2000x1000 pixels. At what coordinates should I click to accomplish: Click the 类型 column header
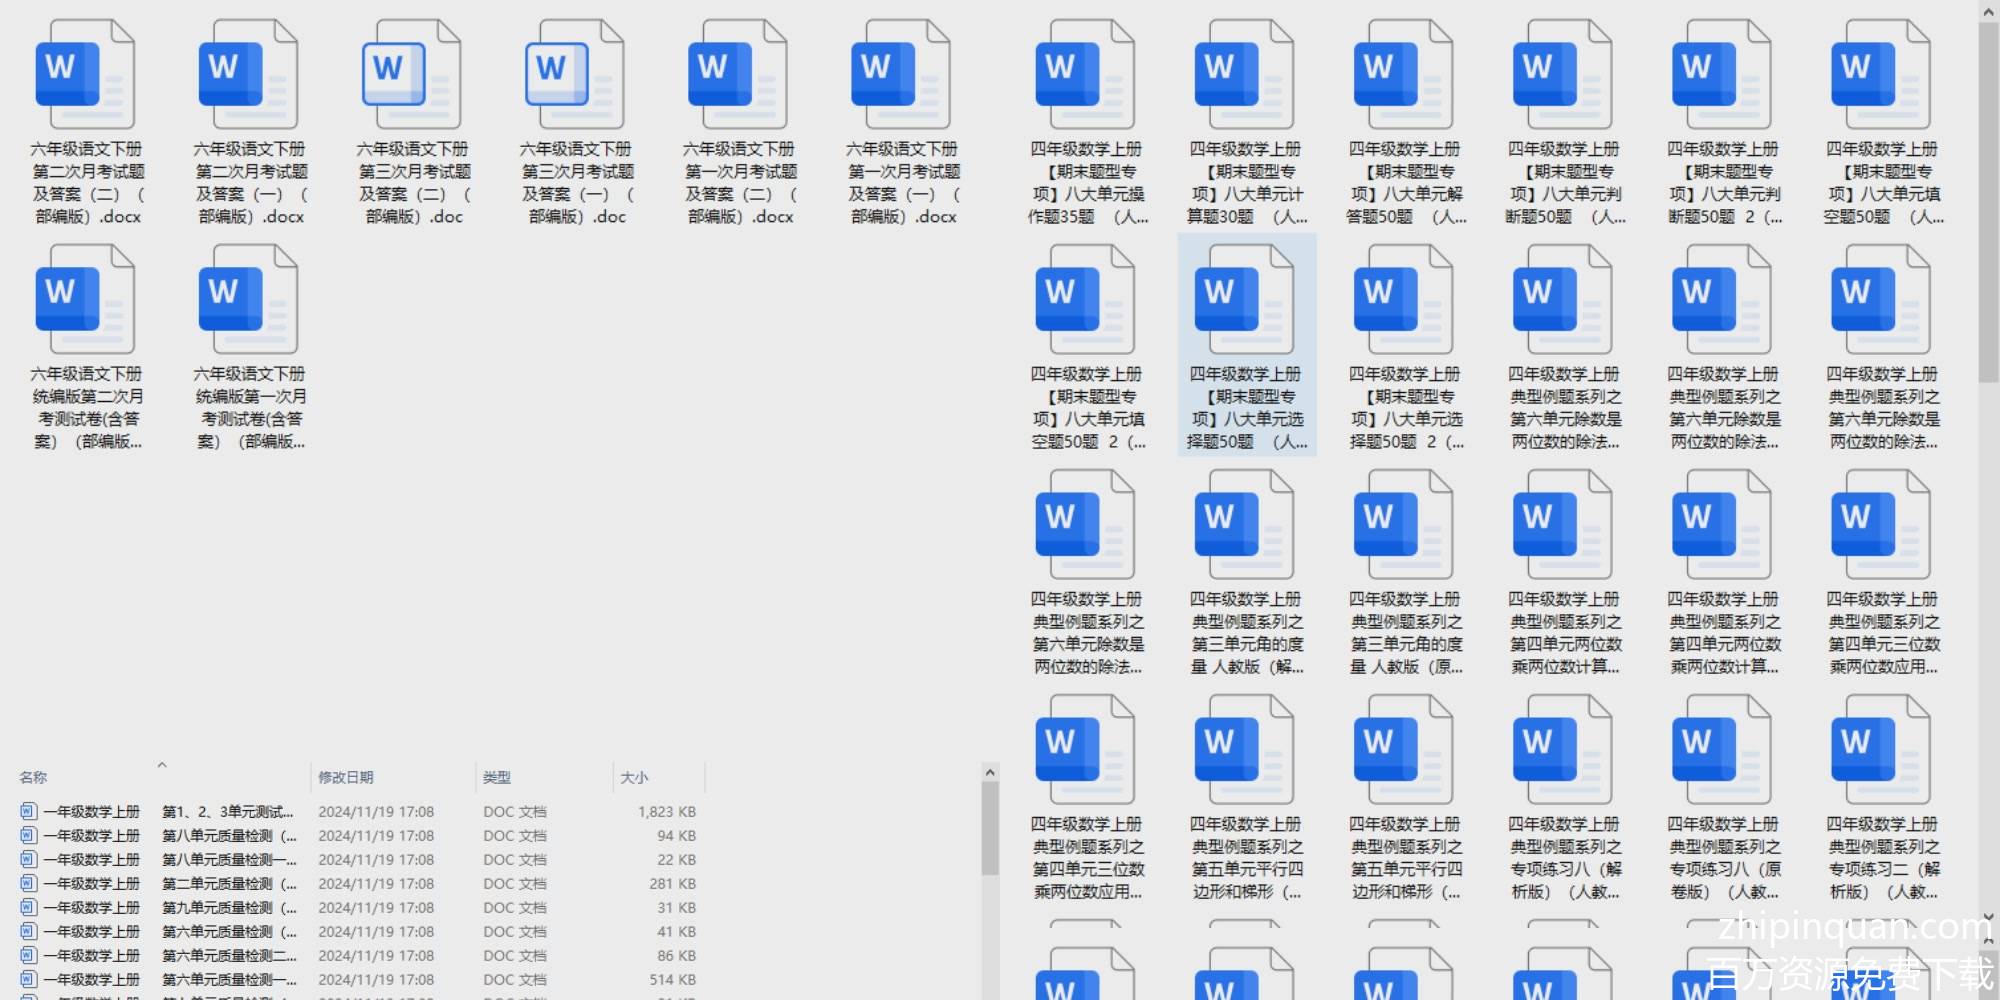[x=497, y=777]
